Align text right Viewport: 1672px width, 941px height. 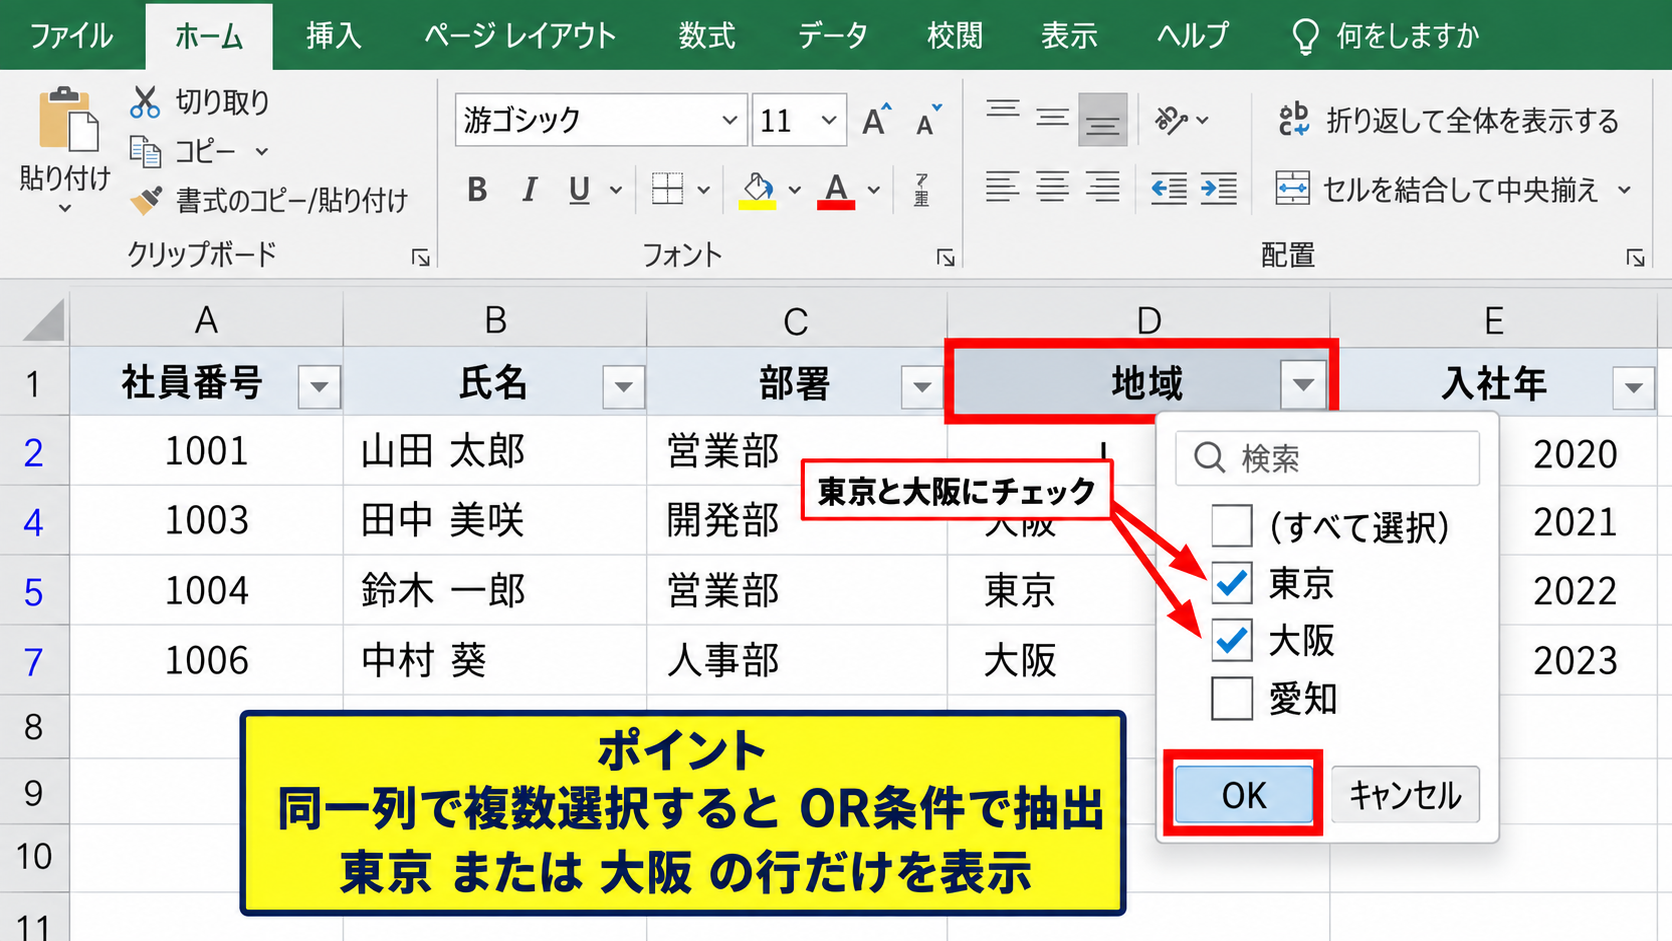point(1102,187)
